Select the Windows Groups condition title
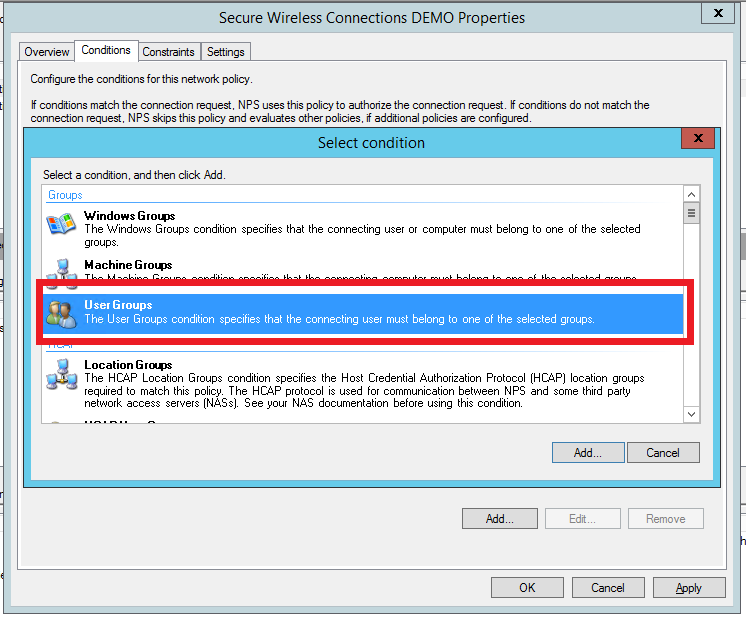The image size is (746, 618). pos(129,216)
